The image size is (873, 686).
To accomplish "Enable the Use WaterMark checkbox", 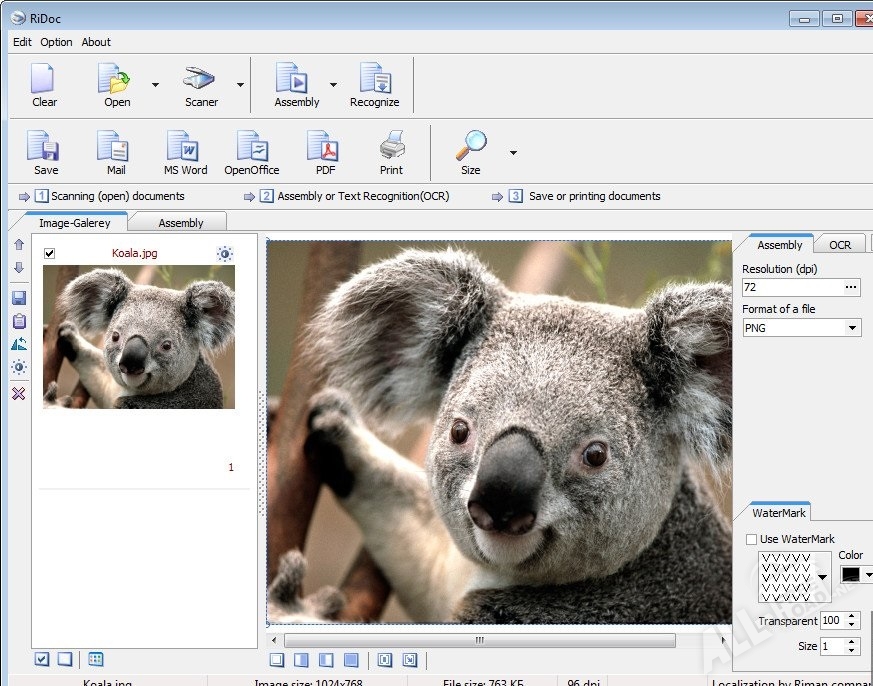I will (x=751, y=539).
